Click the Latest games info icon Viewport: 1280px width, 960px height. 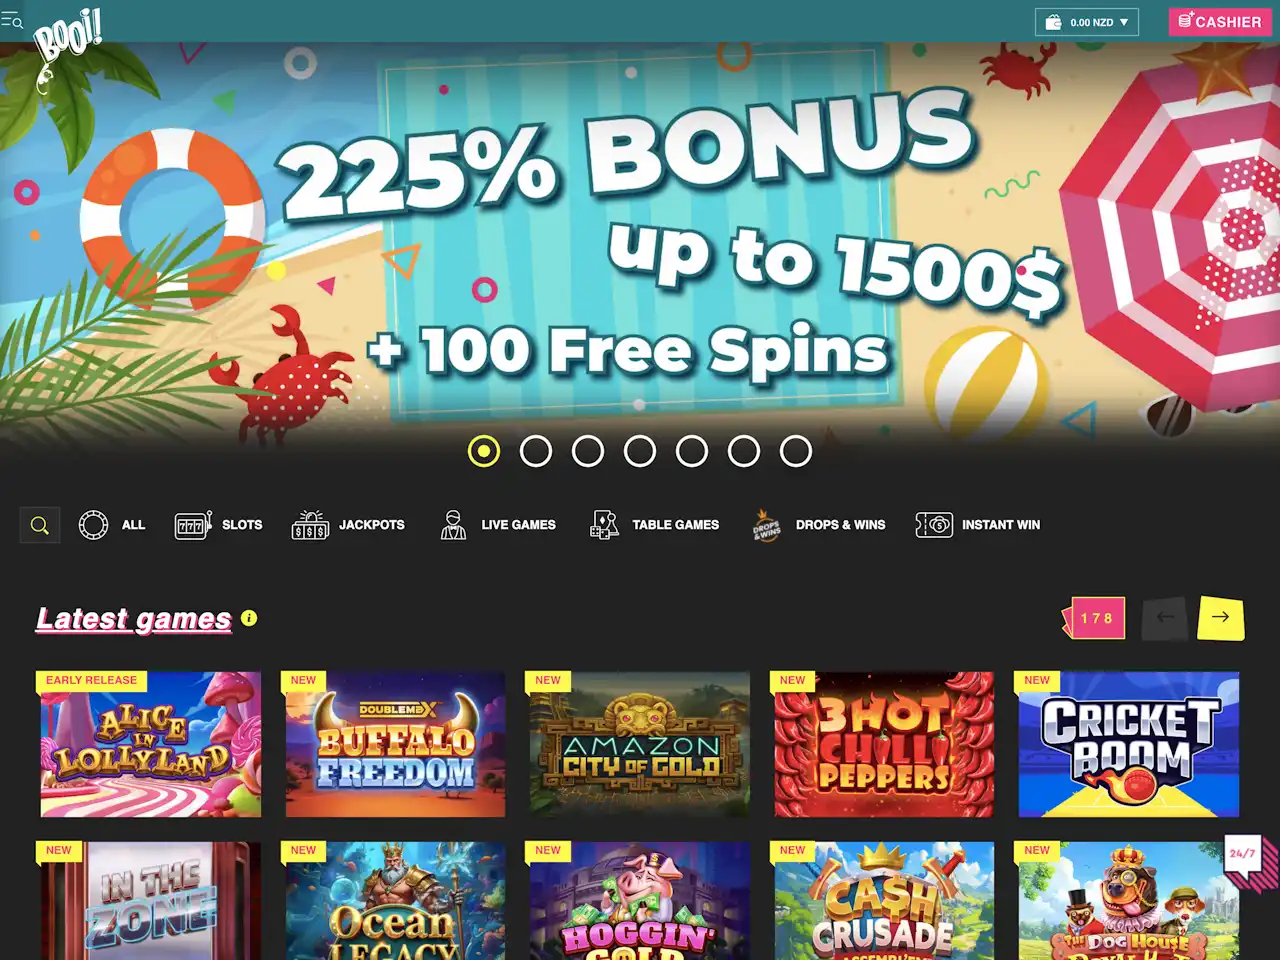tap(249, 618)
